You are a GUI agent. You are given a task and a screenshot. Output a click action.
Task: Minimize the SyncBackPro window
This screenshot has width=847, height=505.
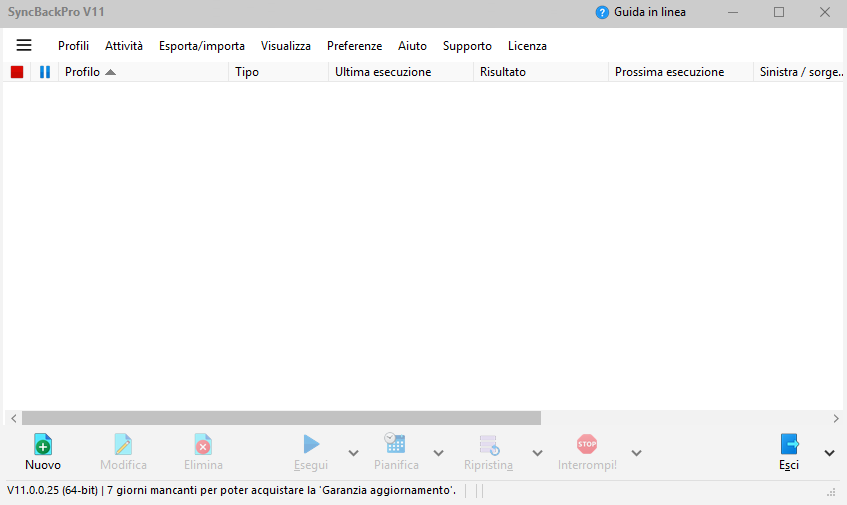(732, 12)
